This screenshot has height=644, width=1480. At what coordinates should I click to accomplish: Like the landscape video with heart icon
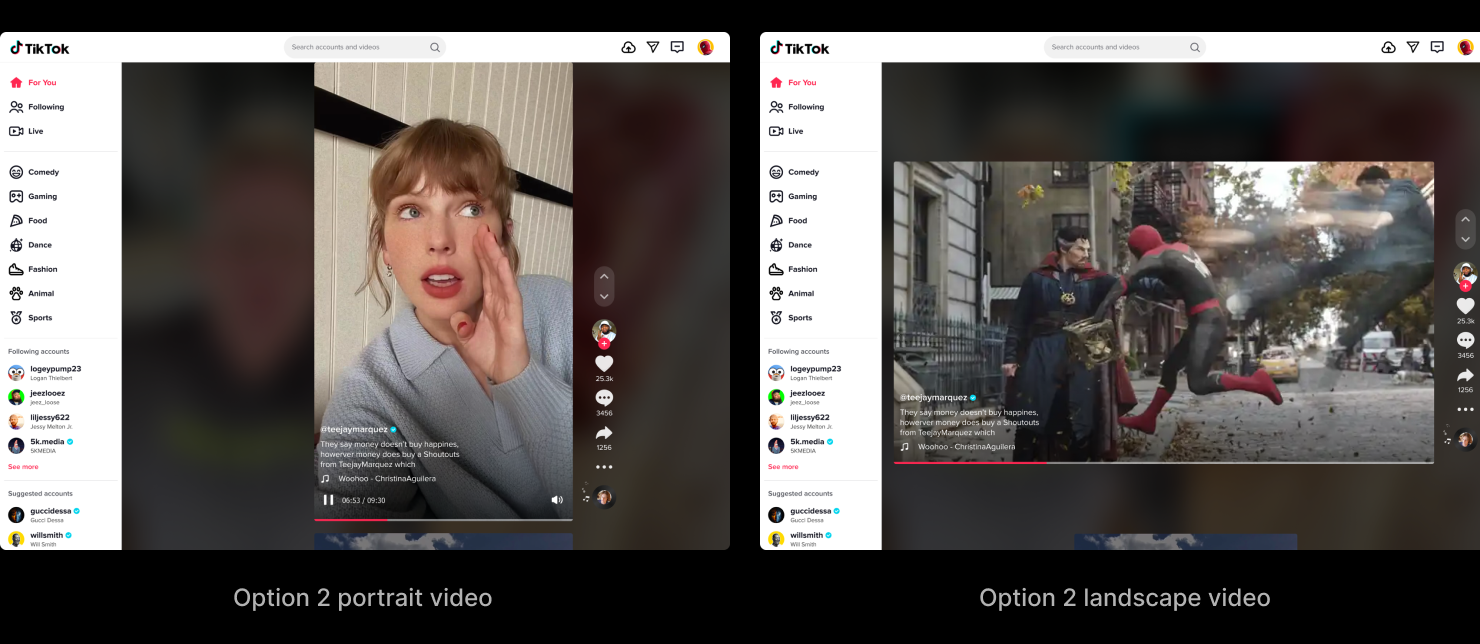tap(1465, 306)
